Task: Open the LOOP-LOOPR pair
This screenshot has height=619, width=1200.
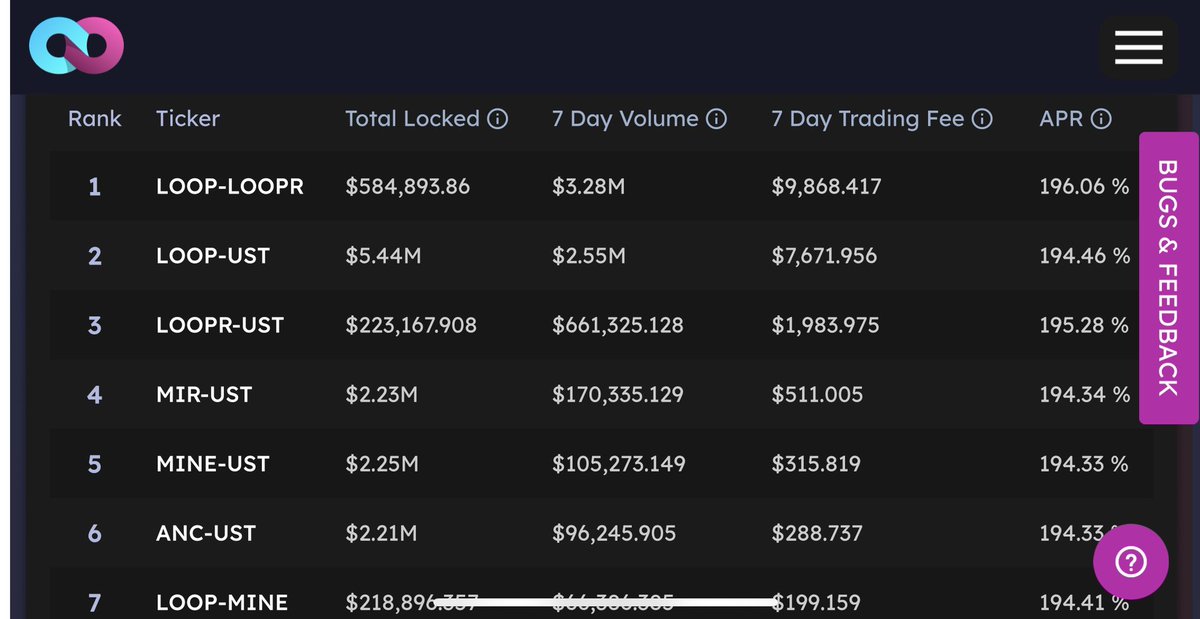Action: point(230,187)
